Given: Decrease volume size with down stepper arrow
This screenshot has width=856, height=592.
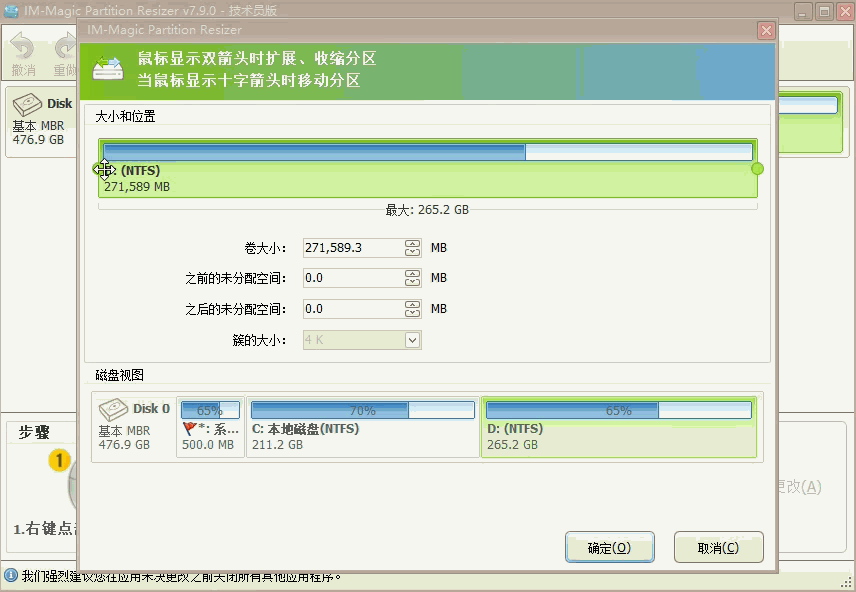Looking at the screenshot, I should click(413, 252).
